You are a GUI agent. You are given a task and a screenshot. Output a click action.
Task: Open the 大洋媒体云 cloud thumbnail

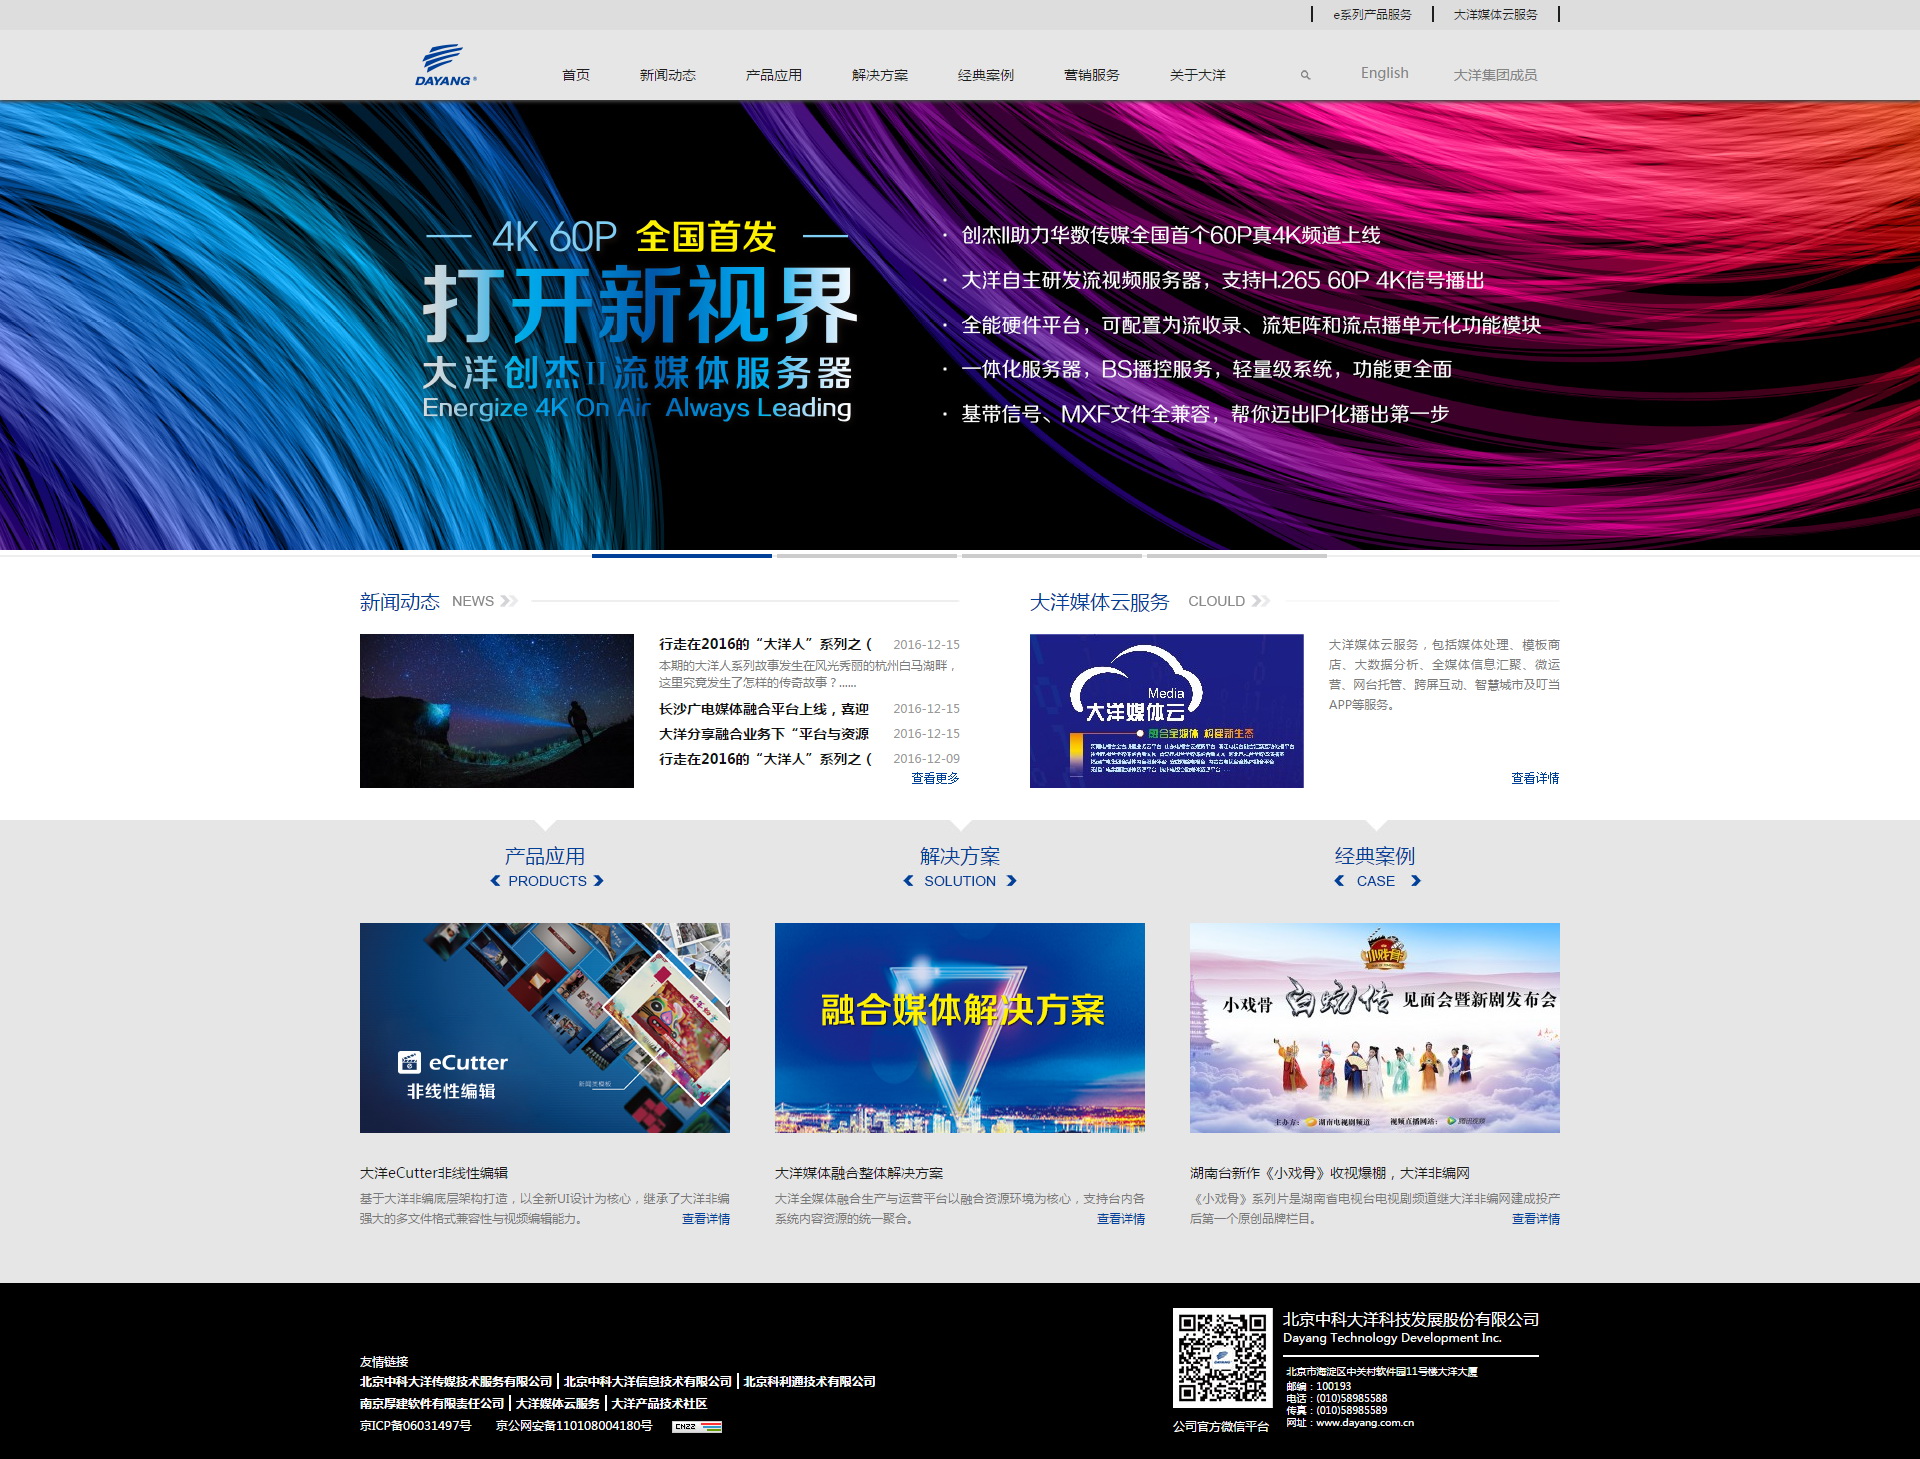(x=1167, y=711)
